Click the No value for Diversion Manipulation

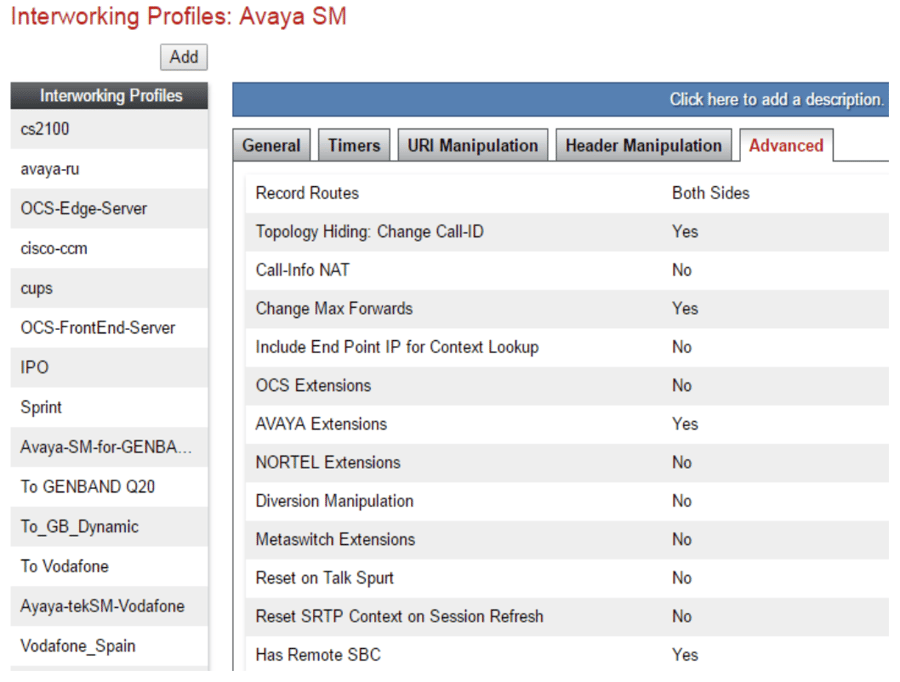click(x=682, y=501)
